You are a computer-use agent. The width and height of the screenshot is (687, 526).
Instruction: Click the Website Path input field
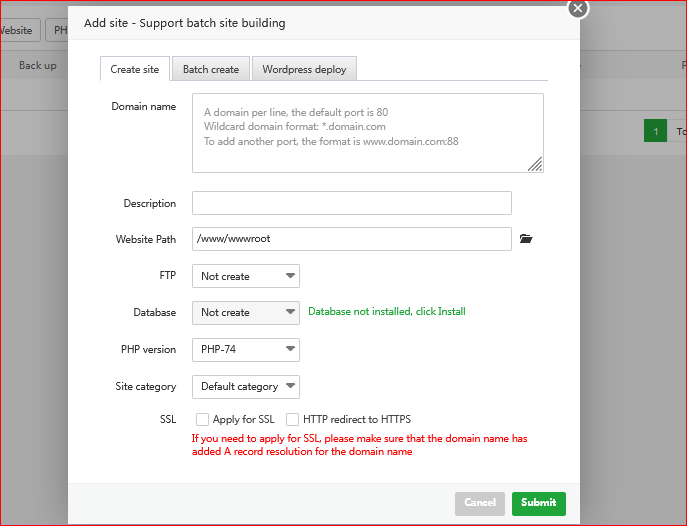(351, 239)
